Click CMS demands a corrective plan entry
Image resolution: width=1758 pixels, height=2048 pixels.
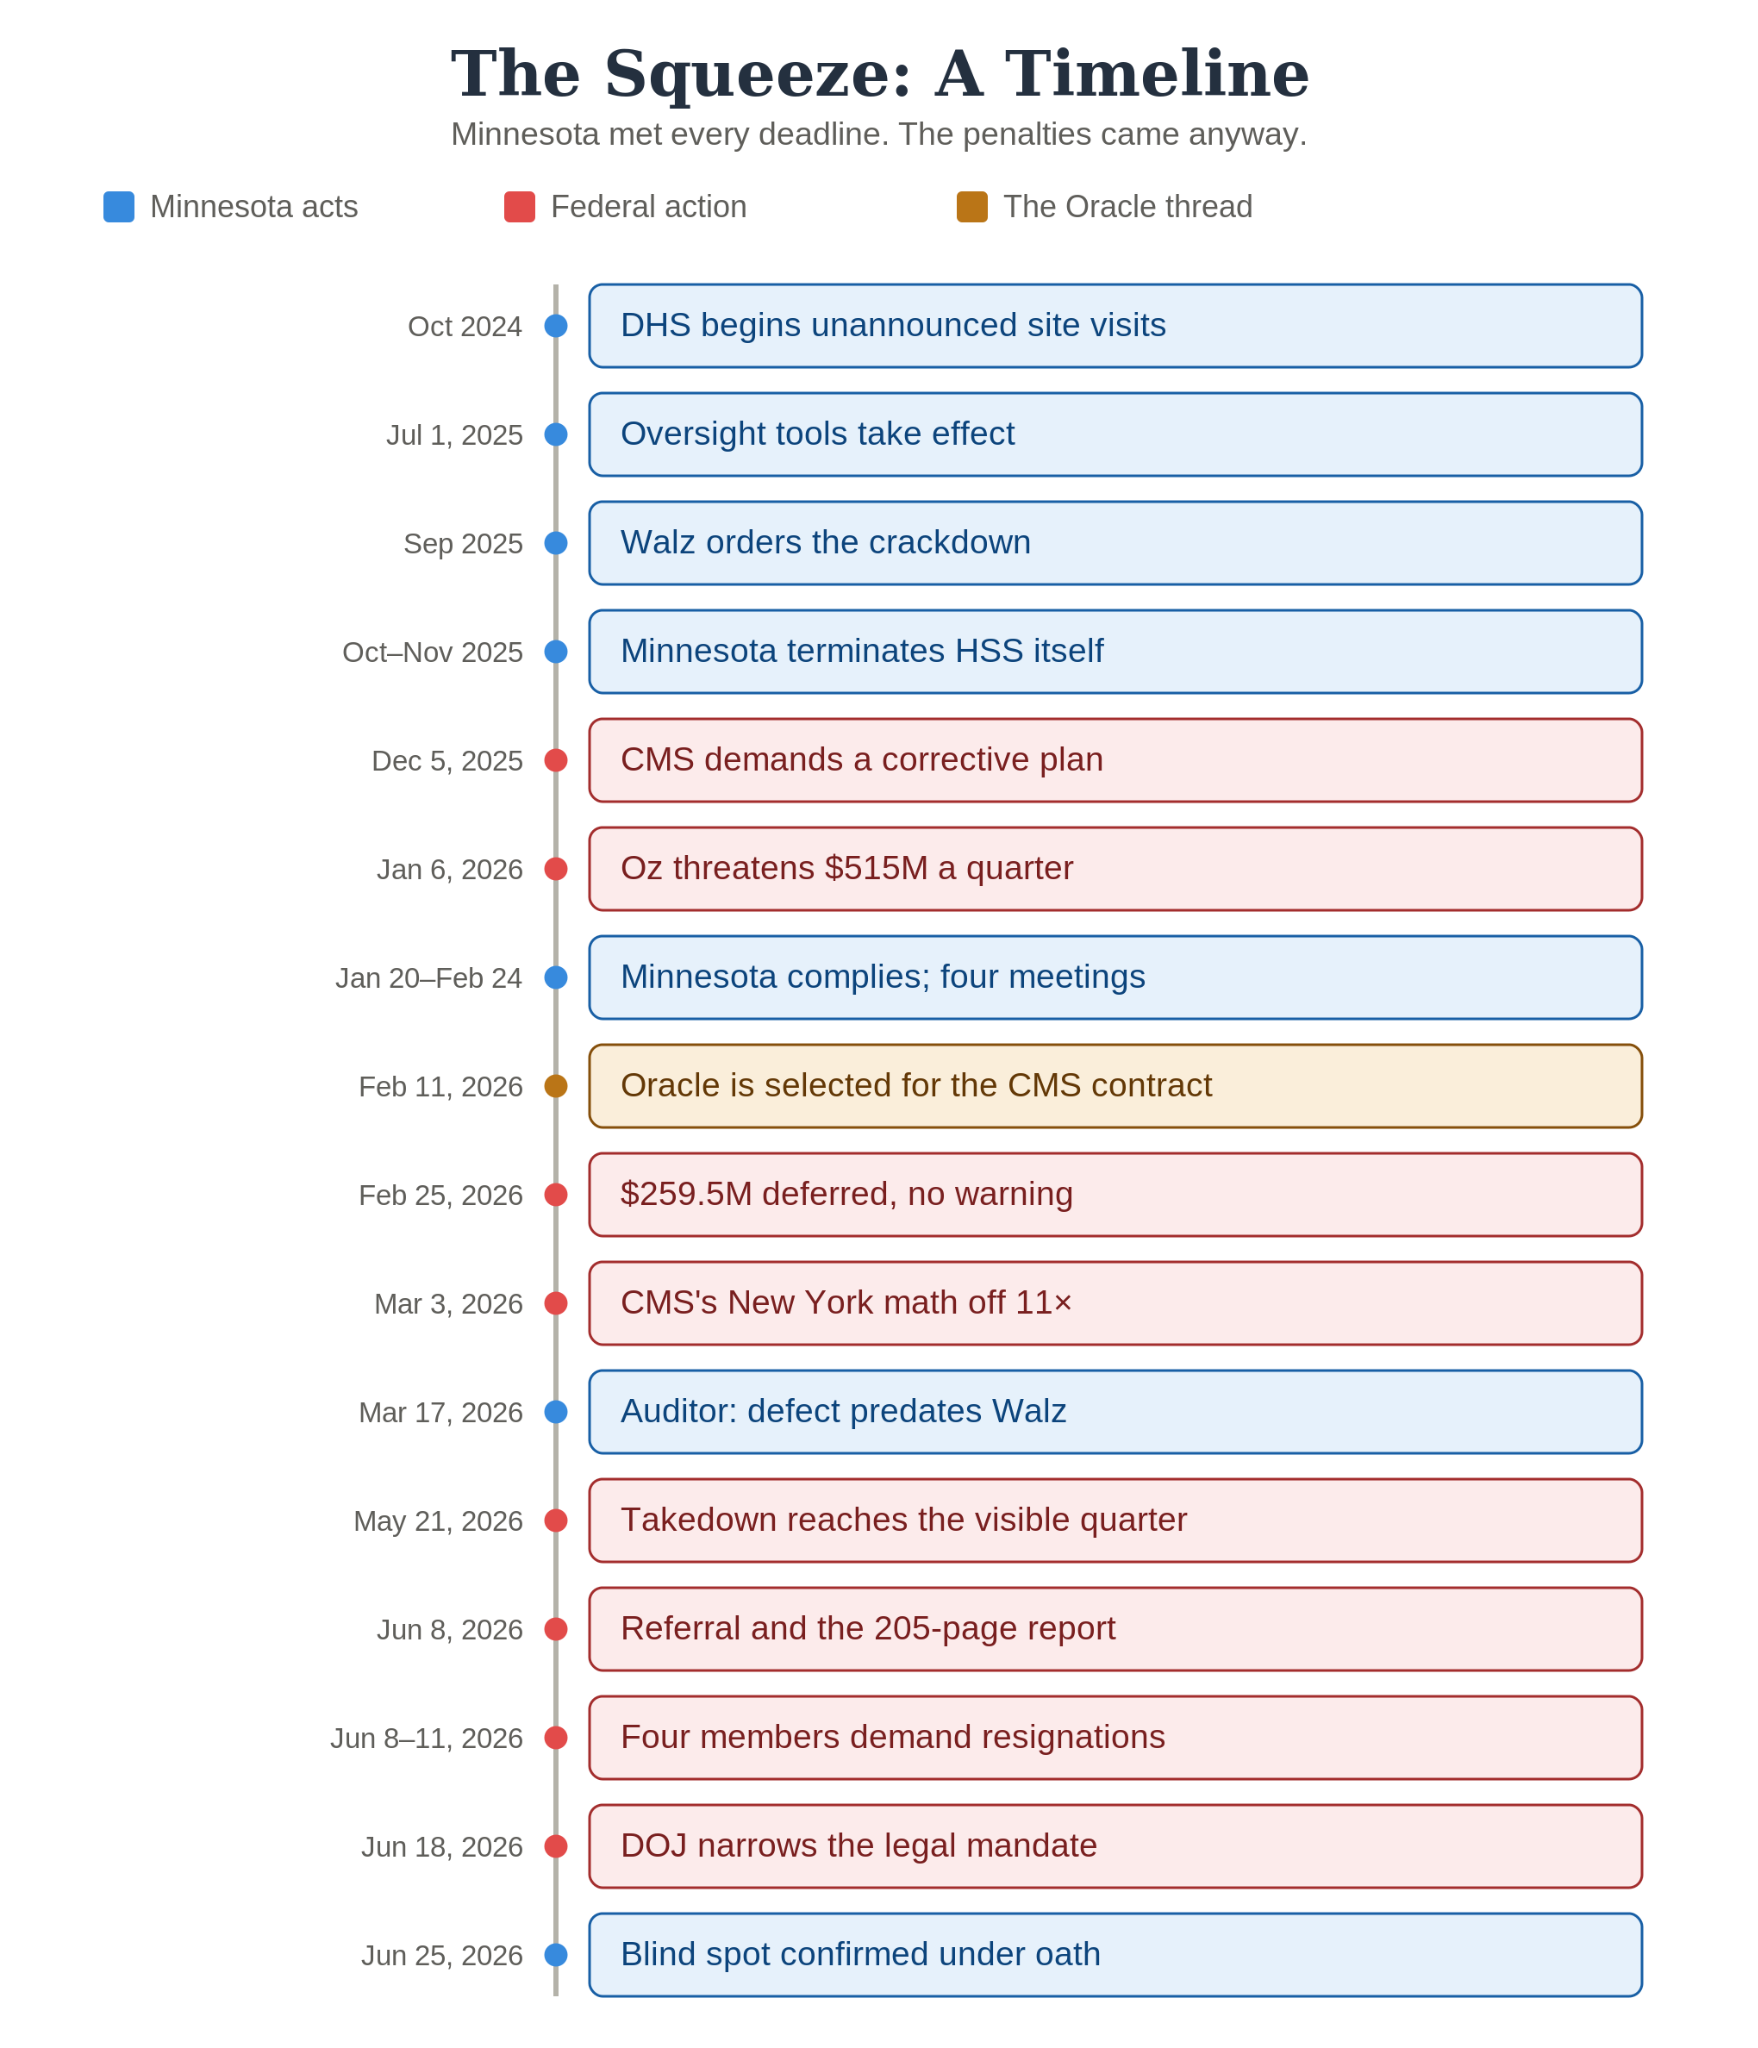coord(1115,760)
